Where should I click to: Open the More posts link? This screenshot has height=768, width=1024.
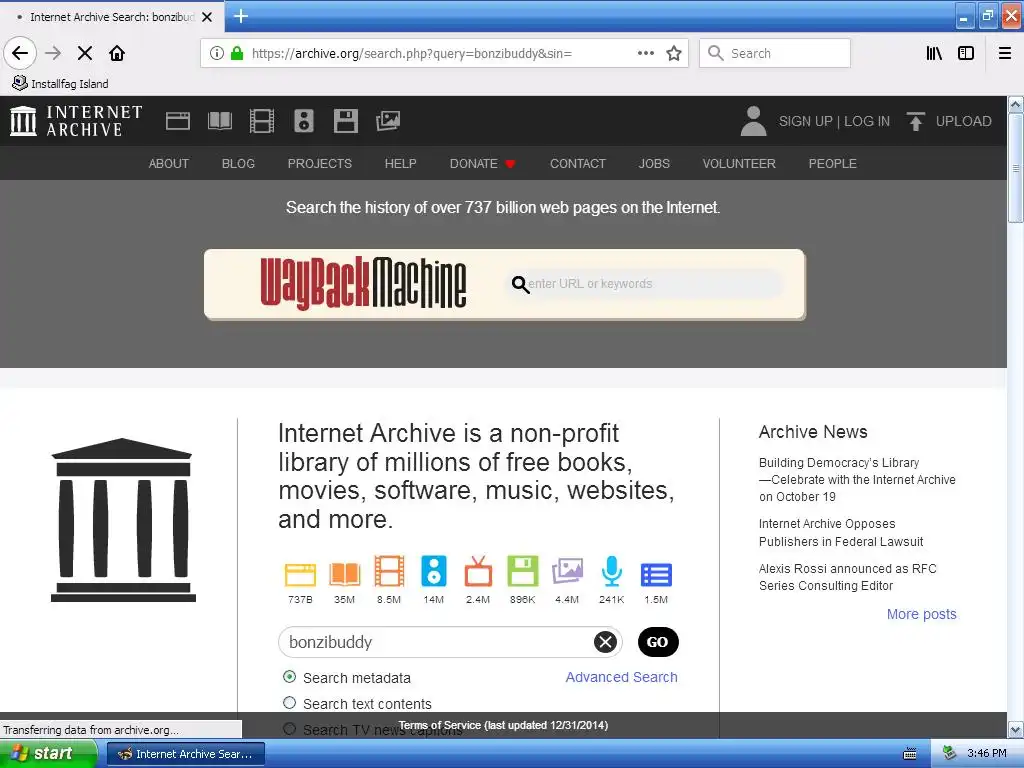point(921,614)
